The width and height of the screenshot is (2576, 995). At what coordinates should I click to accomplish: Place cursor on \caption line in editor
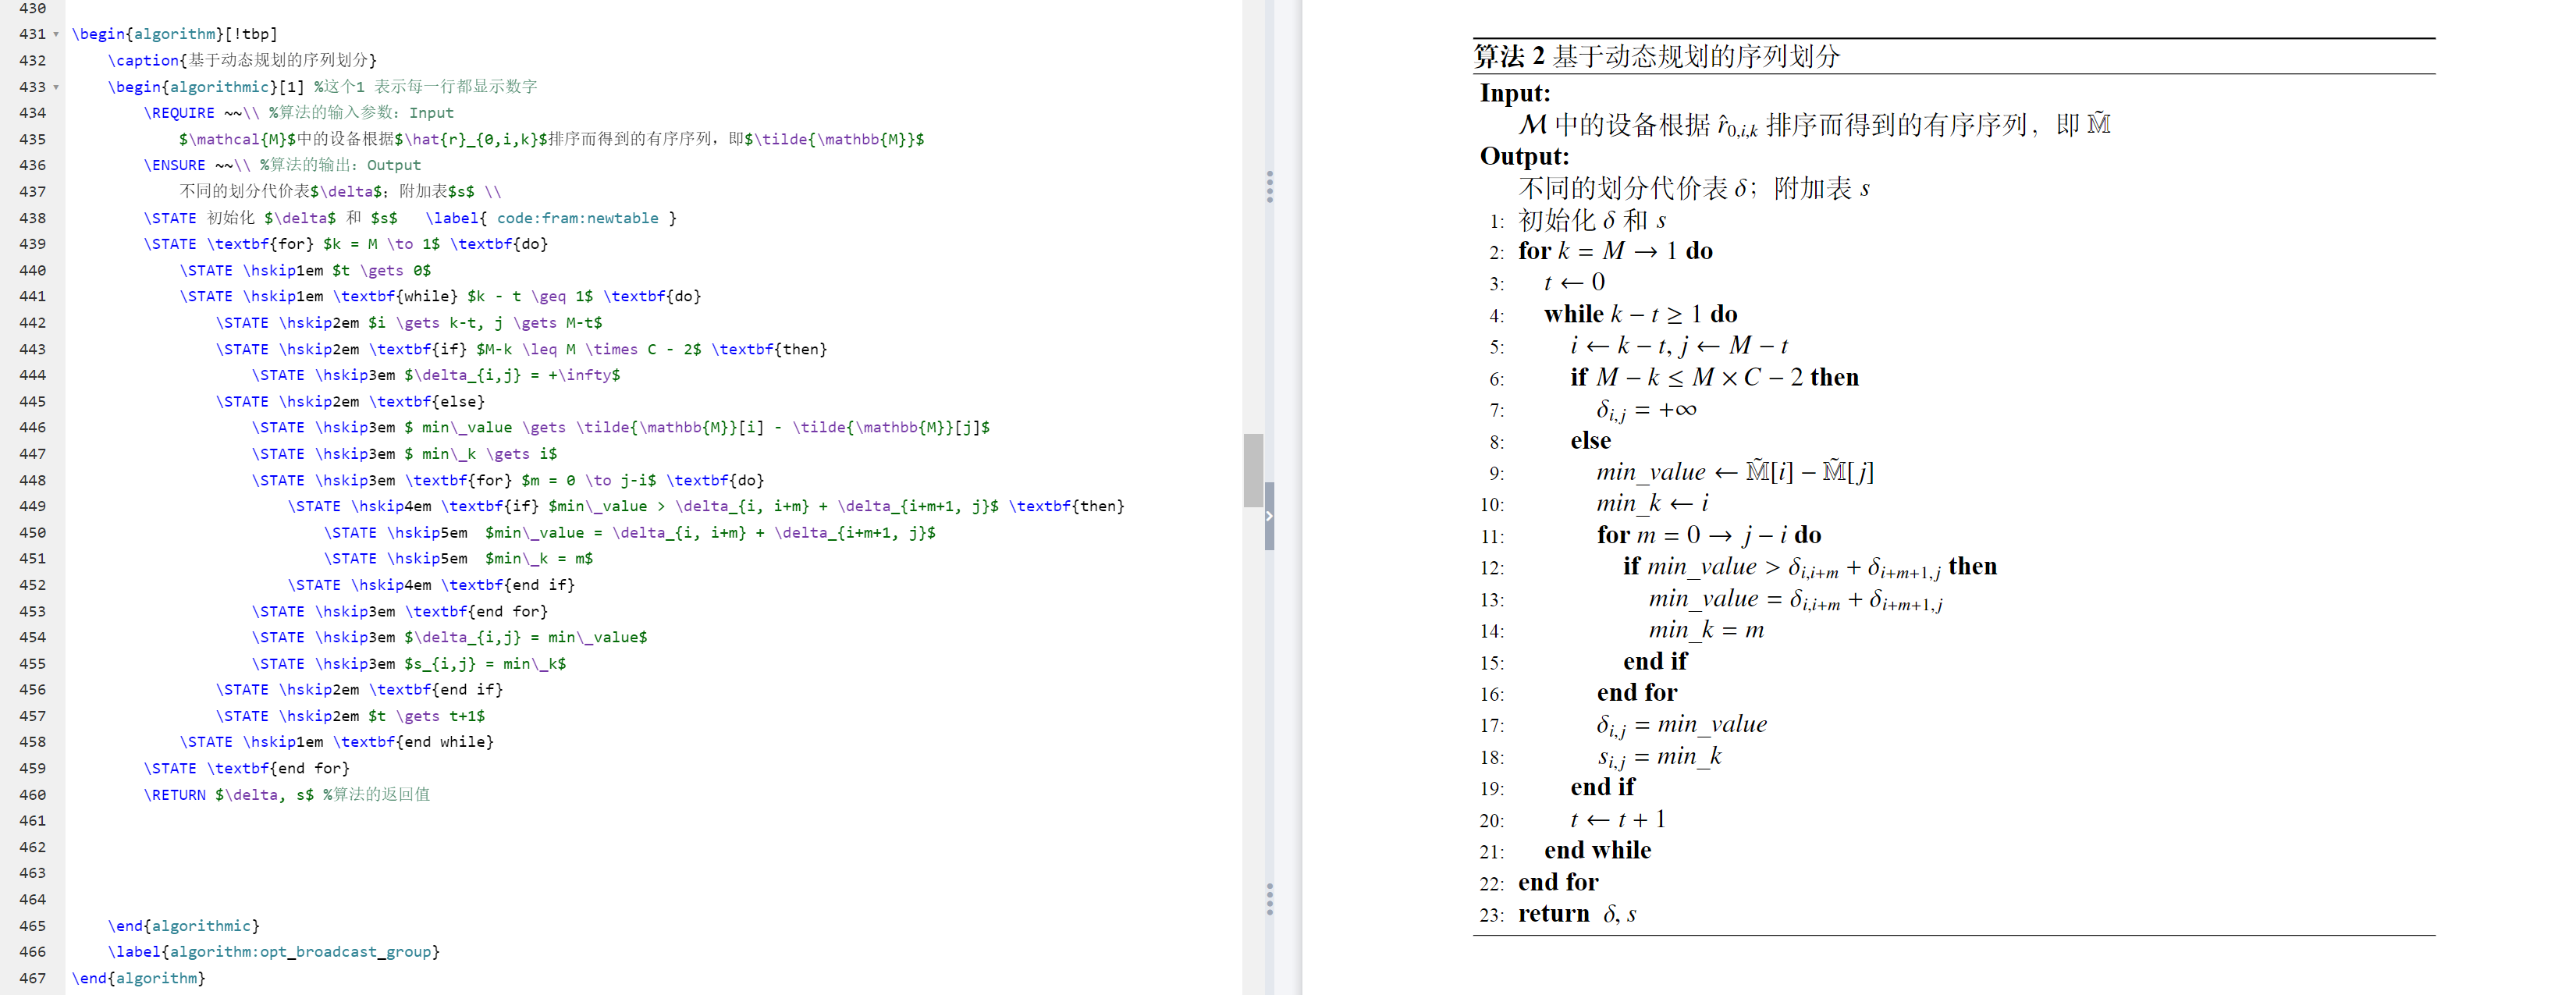coord(242,61)
